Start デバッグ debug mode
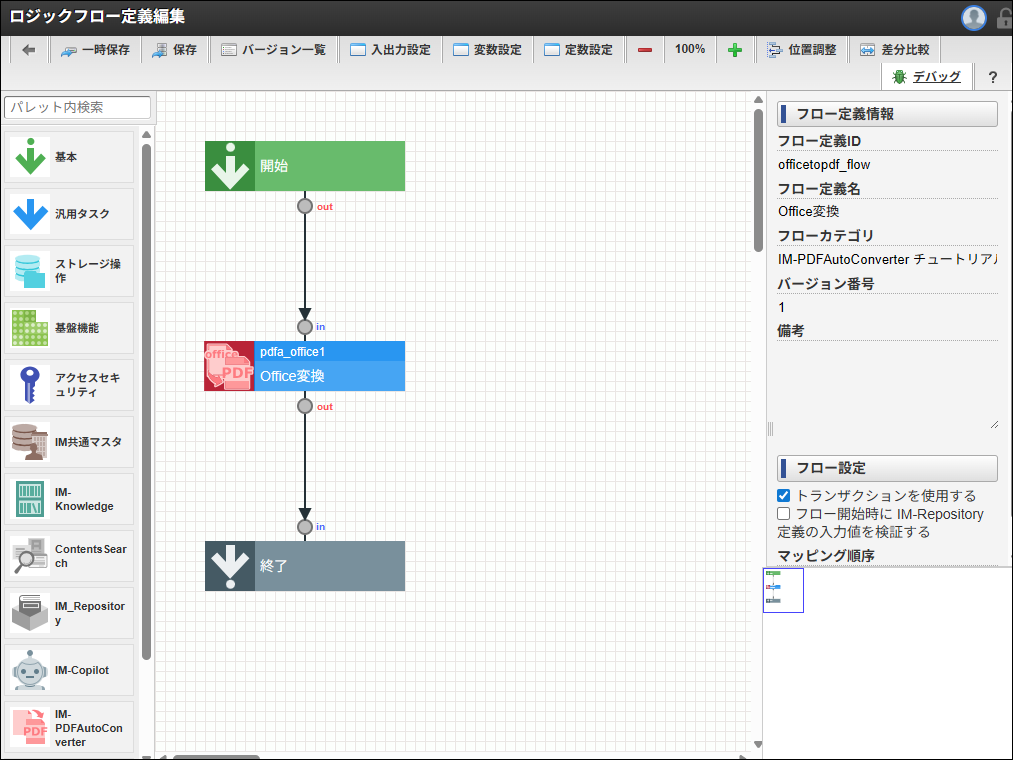Viewport: 1013px width, 760px height. tap(926, 77)
